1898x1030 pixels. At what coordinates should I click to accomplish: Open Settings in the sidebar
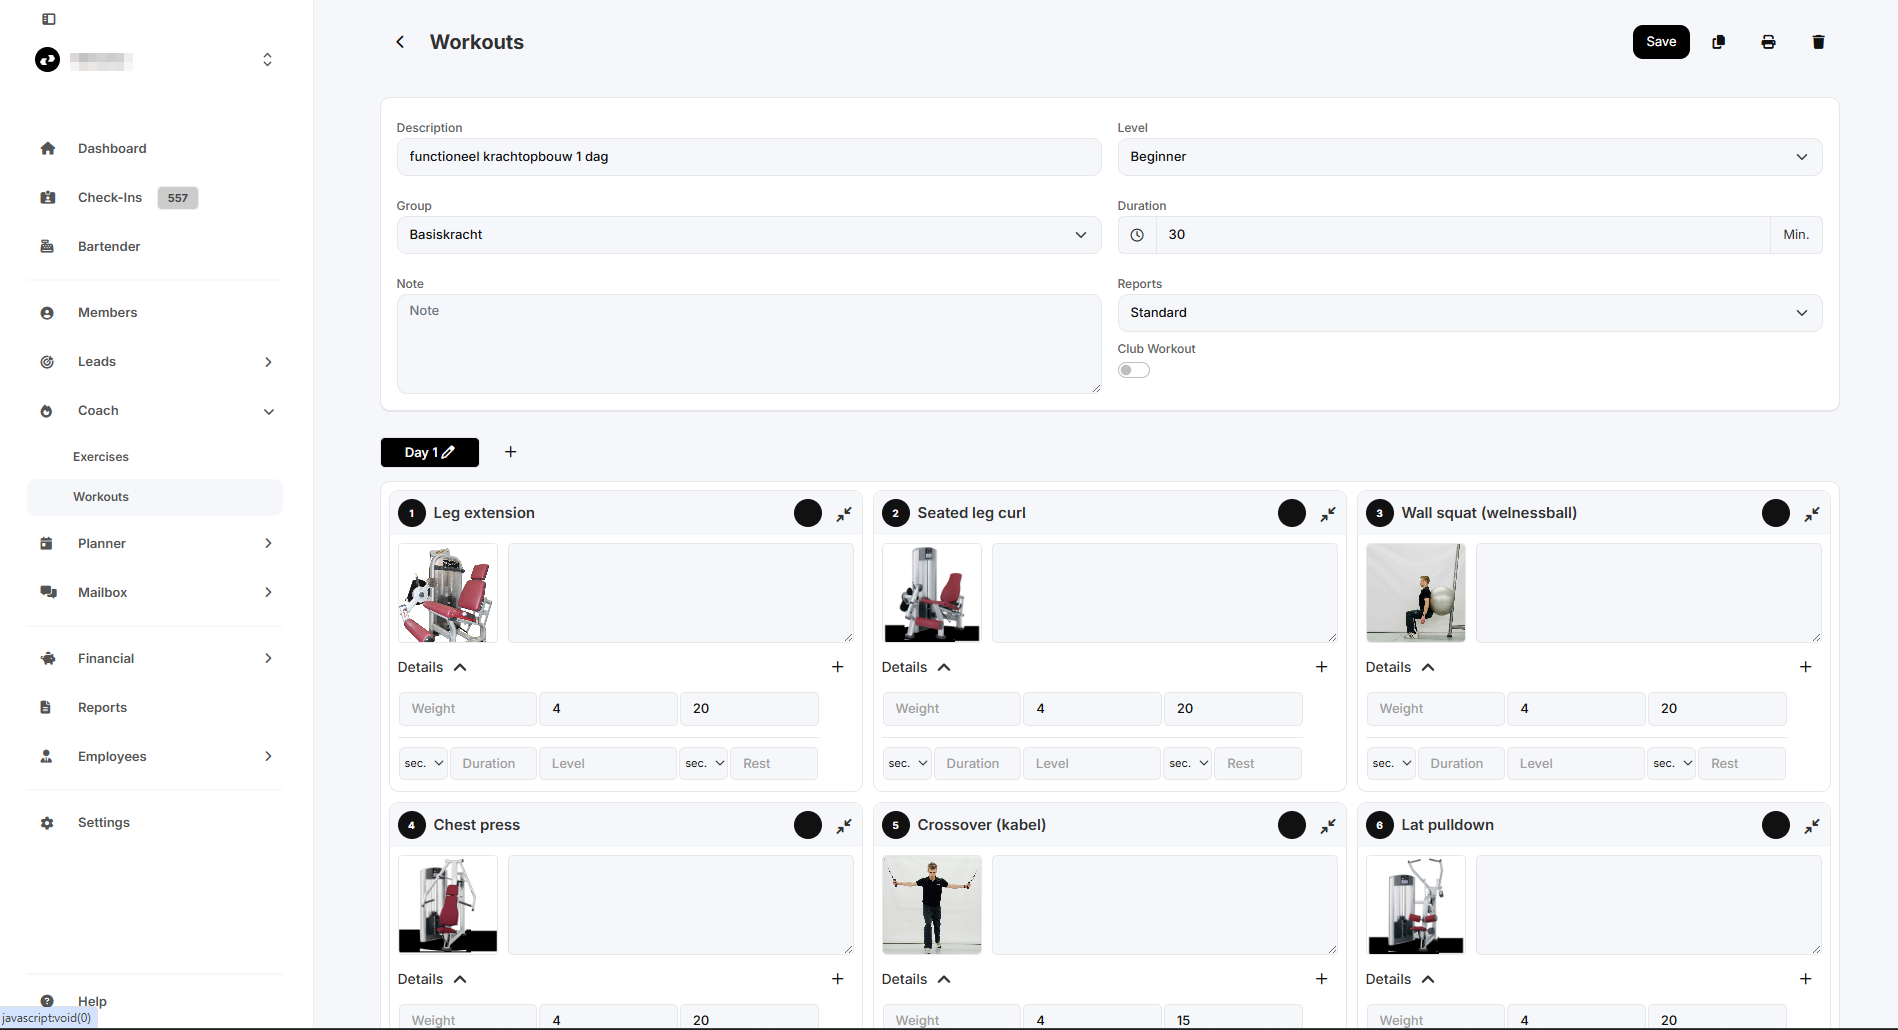pyautogui.click(x=104, y=822)
